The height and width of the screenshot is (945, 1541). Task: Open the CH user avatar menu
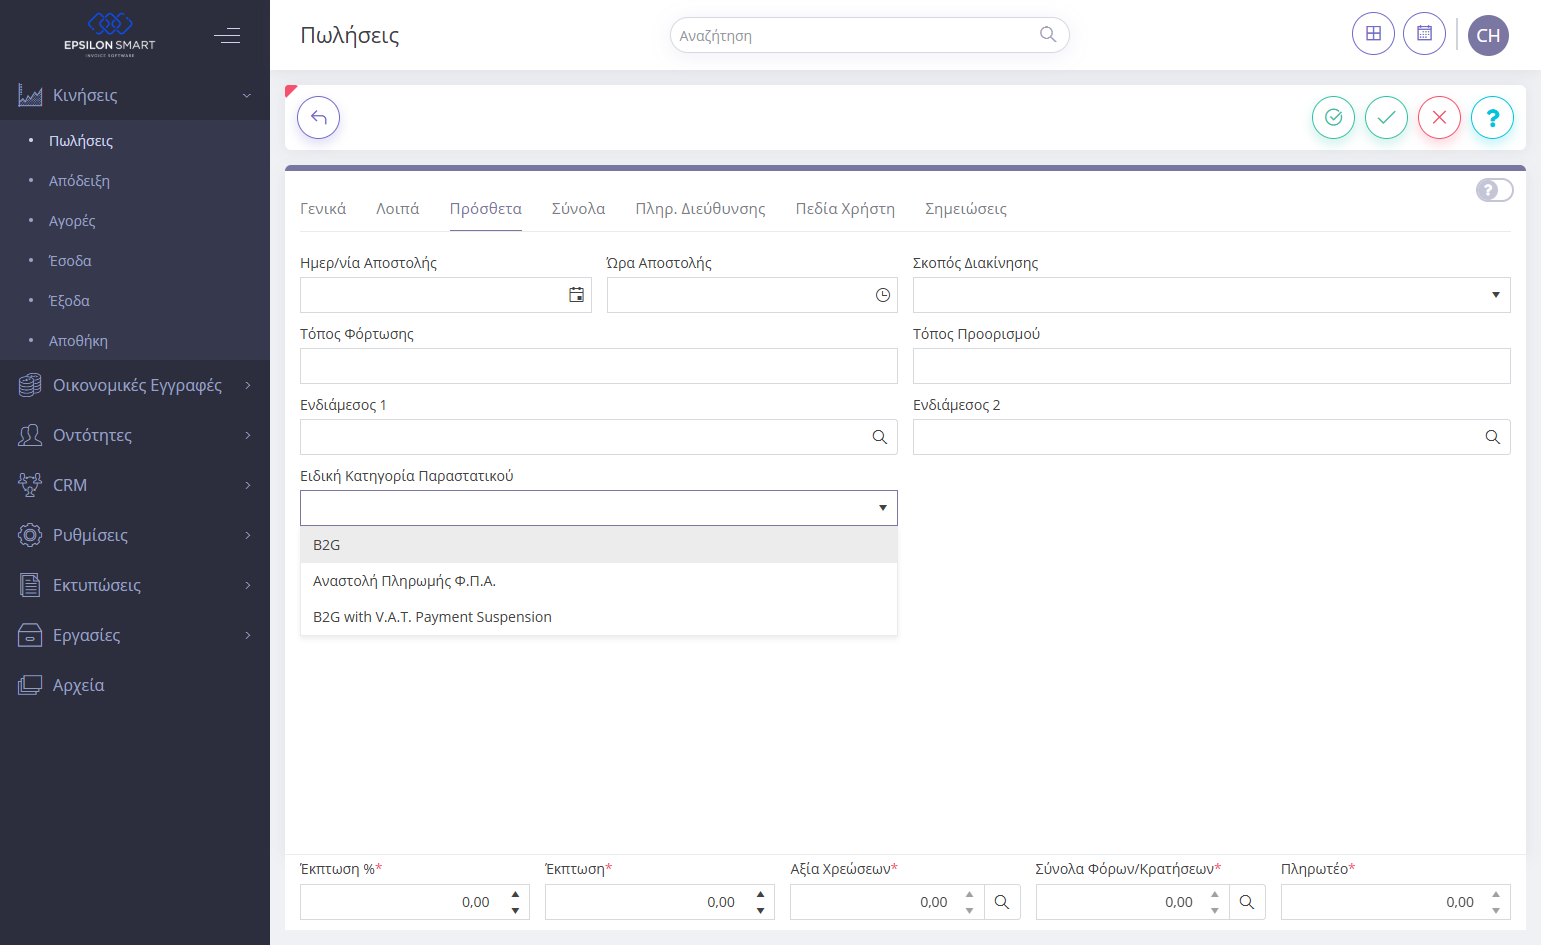[1488, 35]
